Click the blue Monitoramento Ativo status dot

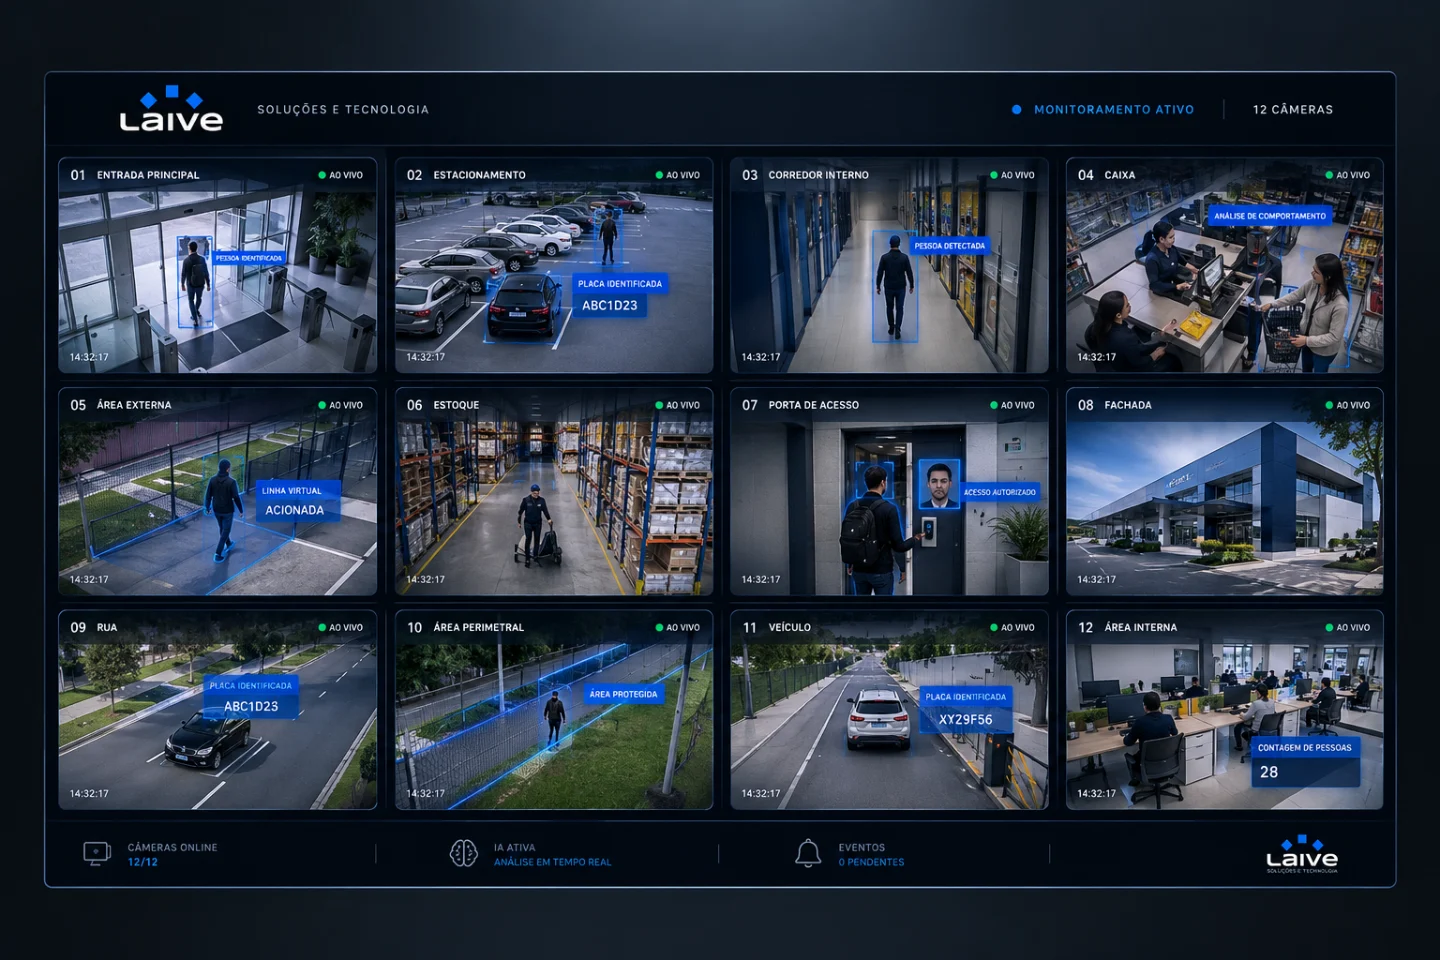coord(1016,110)
